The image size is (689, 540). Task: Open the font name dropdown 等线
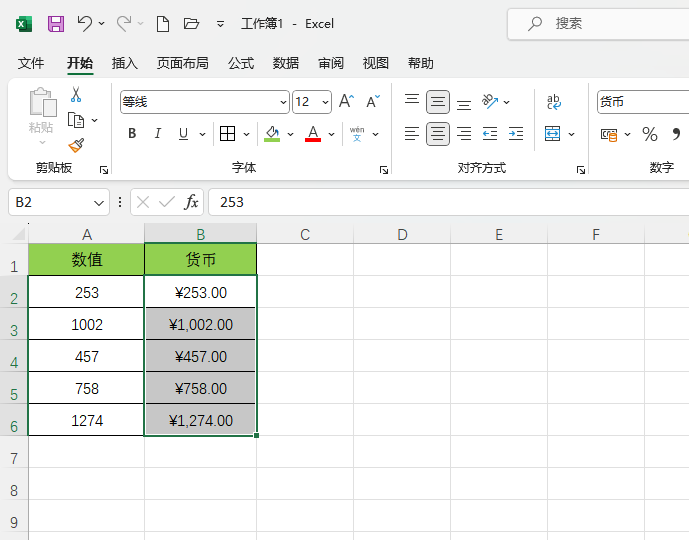tap(283, 102)
